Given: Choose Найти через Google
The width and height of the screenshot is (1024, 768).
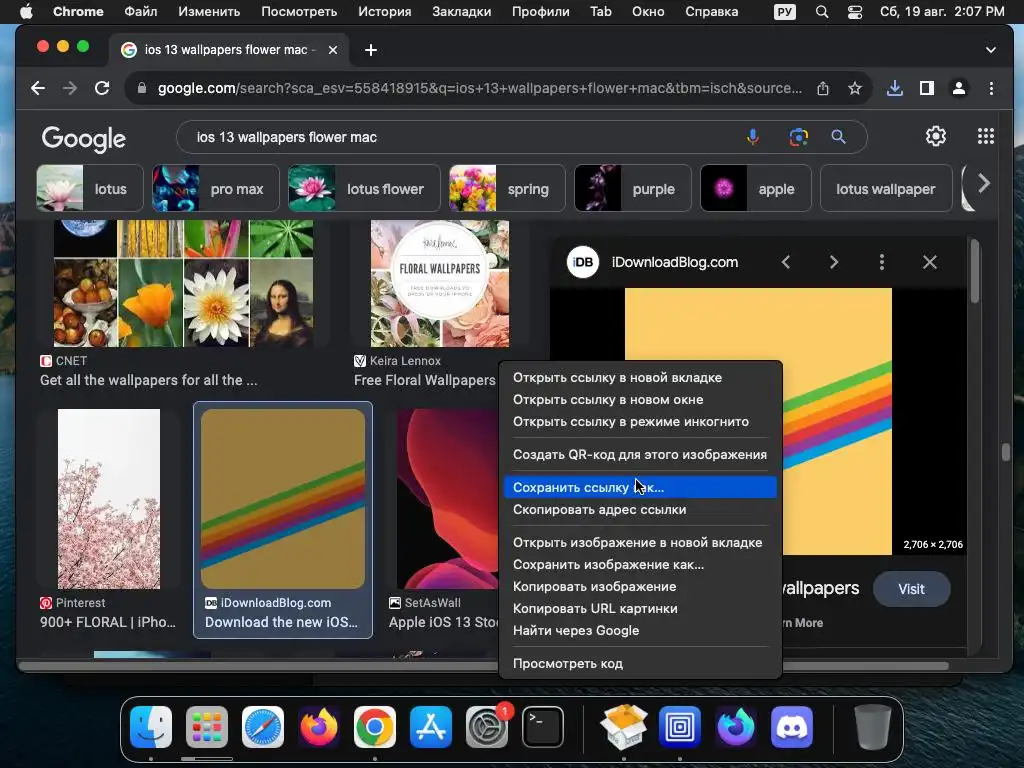Looking at the screenshot, I should [x=640, y=631].
